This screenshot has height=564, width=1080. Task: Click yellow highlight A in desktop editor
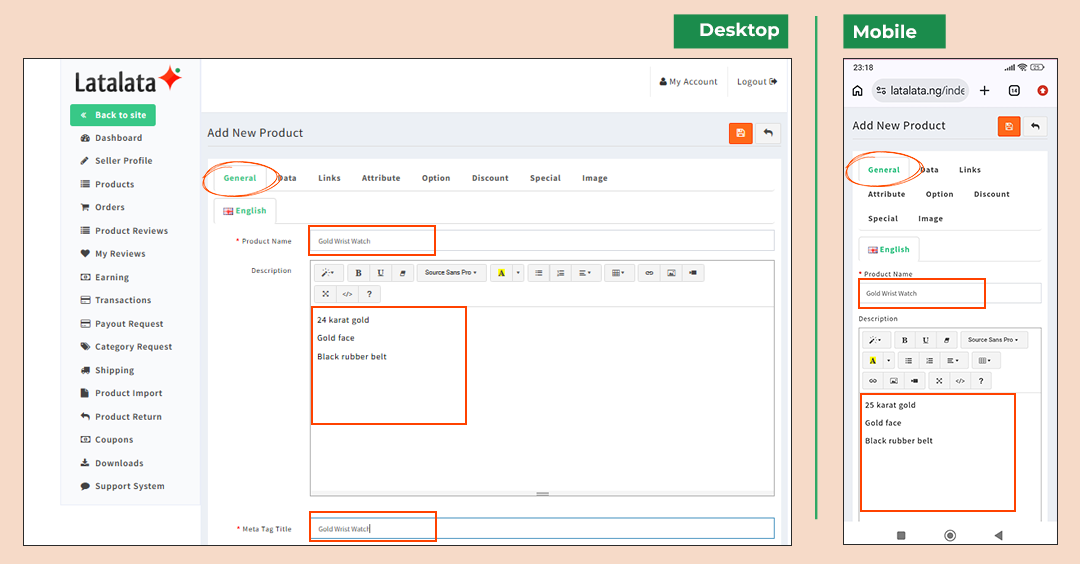501,273
